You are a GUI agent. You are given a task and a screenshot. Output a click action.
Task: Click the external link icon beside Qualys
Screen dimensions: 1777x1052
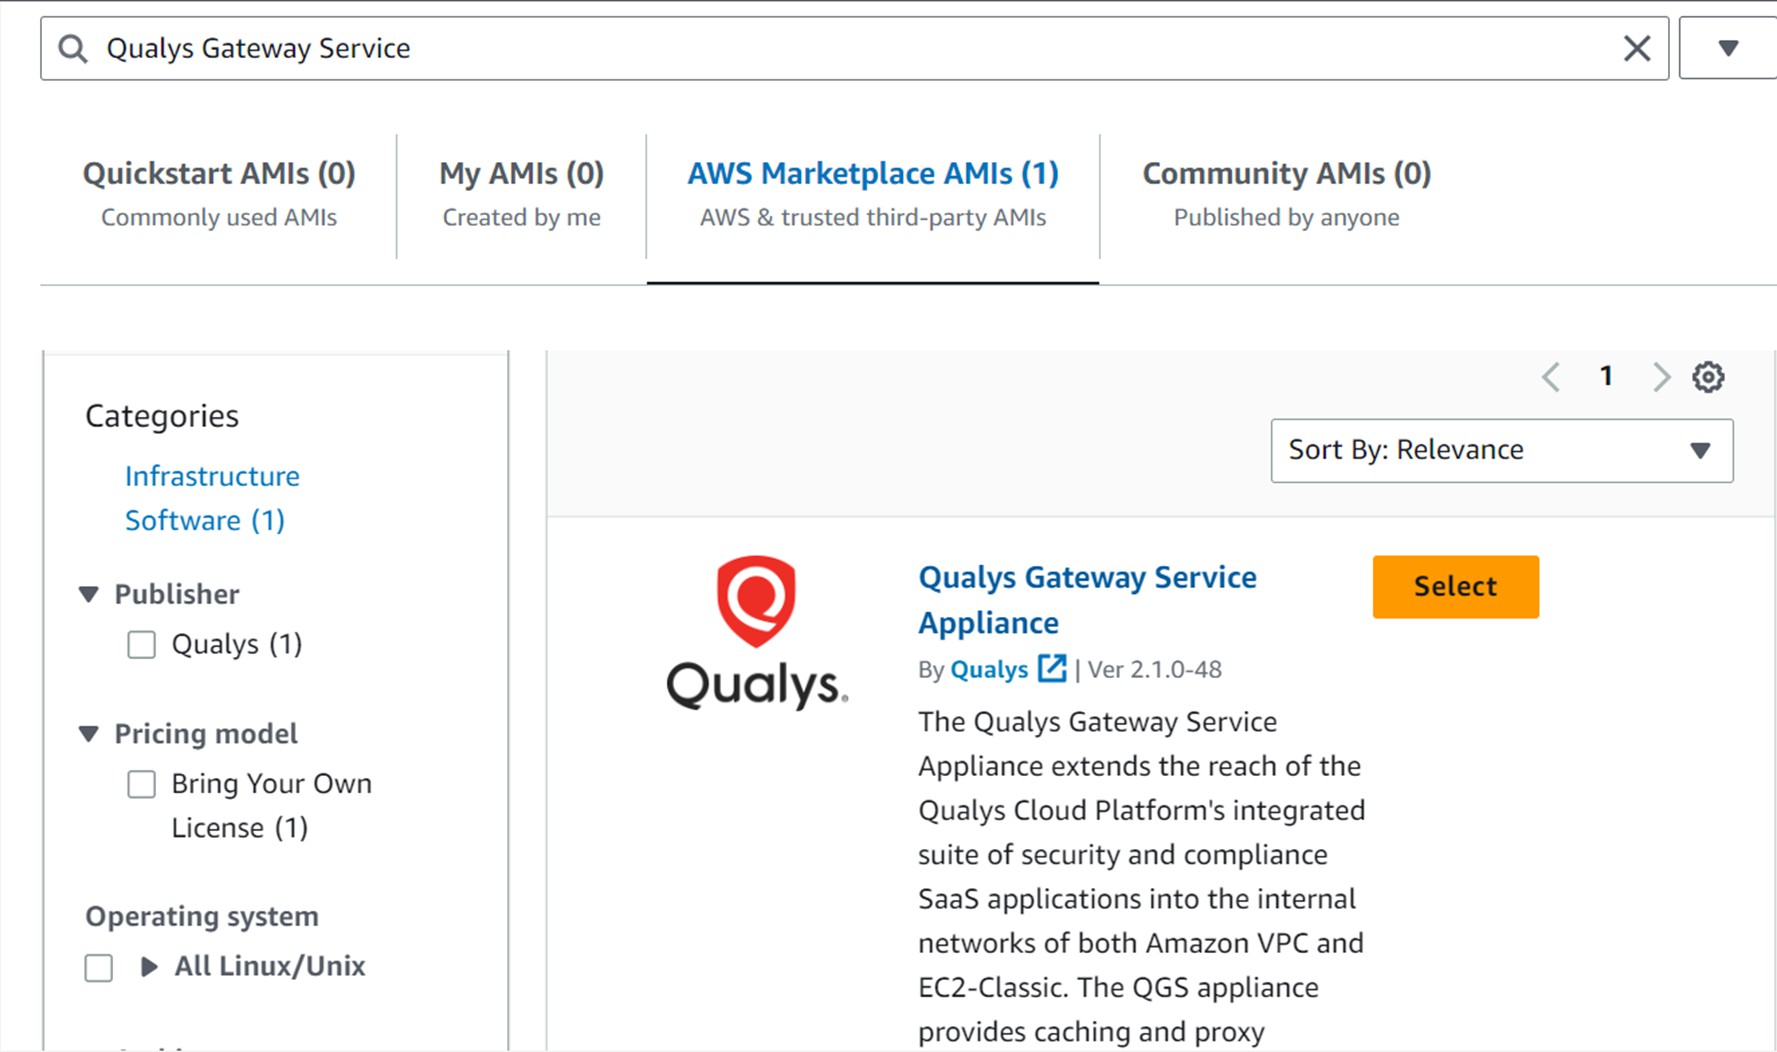1052,668
